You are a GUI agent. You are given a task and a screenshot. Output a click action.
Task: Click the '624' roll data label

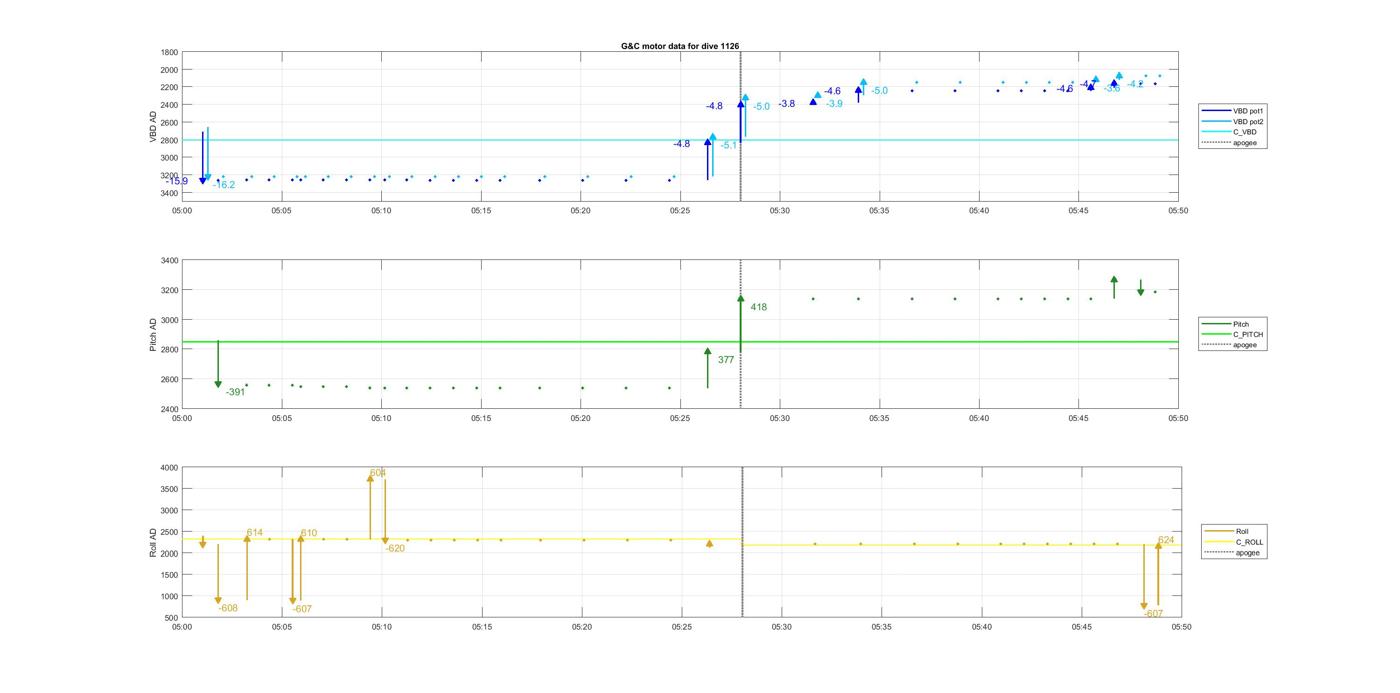coord(1166,540)
